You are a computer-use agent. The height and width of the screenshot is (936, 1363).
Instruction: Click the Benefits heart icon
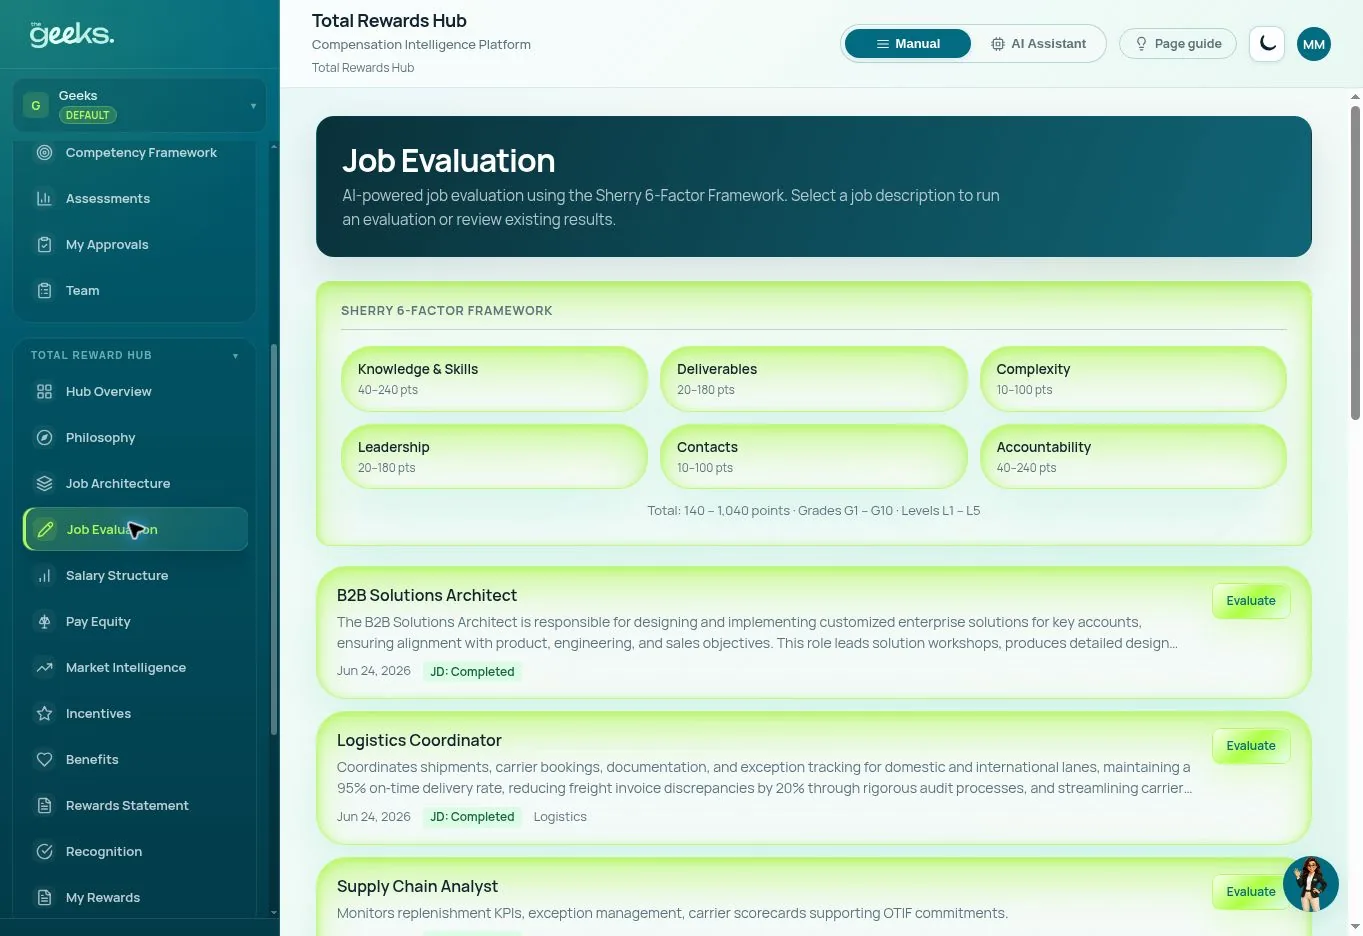coord(44,760)
